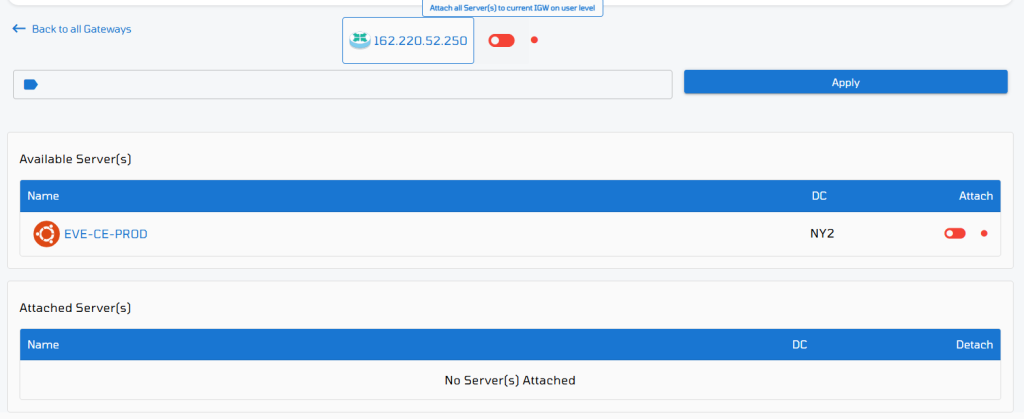This screenshot has height=419, width=1024.
Task: Click Ubuntu icon for EVE-CE-PROD
Action: tap(46, 234)
